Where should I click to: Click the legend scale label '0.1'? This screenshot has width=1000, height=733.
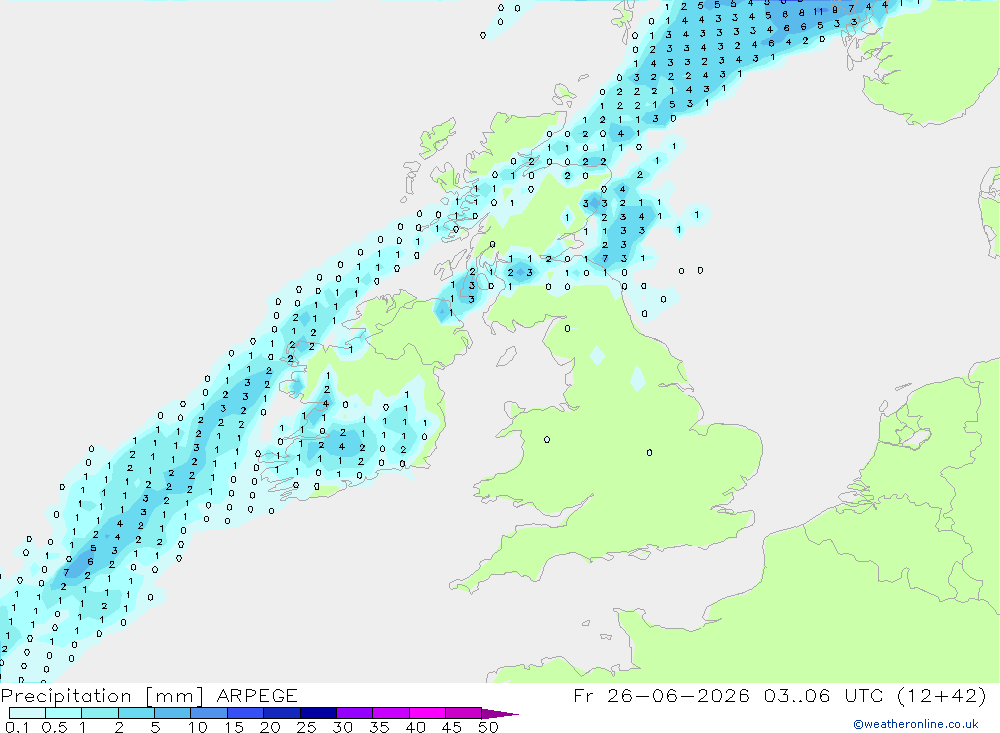pos(17,727)
